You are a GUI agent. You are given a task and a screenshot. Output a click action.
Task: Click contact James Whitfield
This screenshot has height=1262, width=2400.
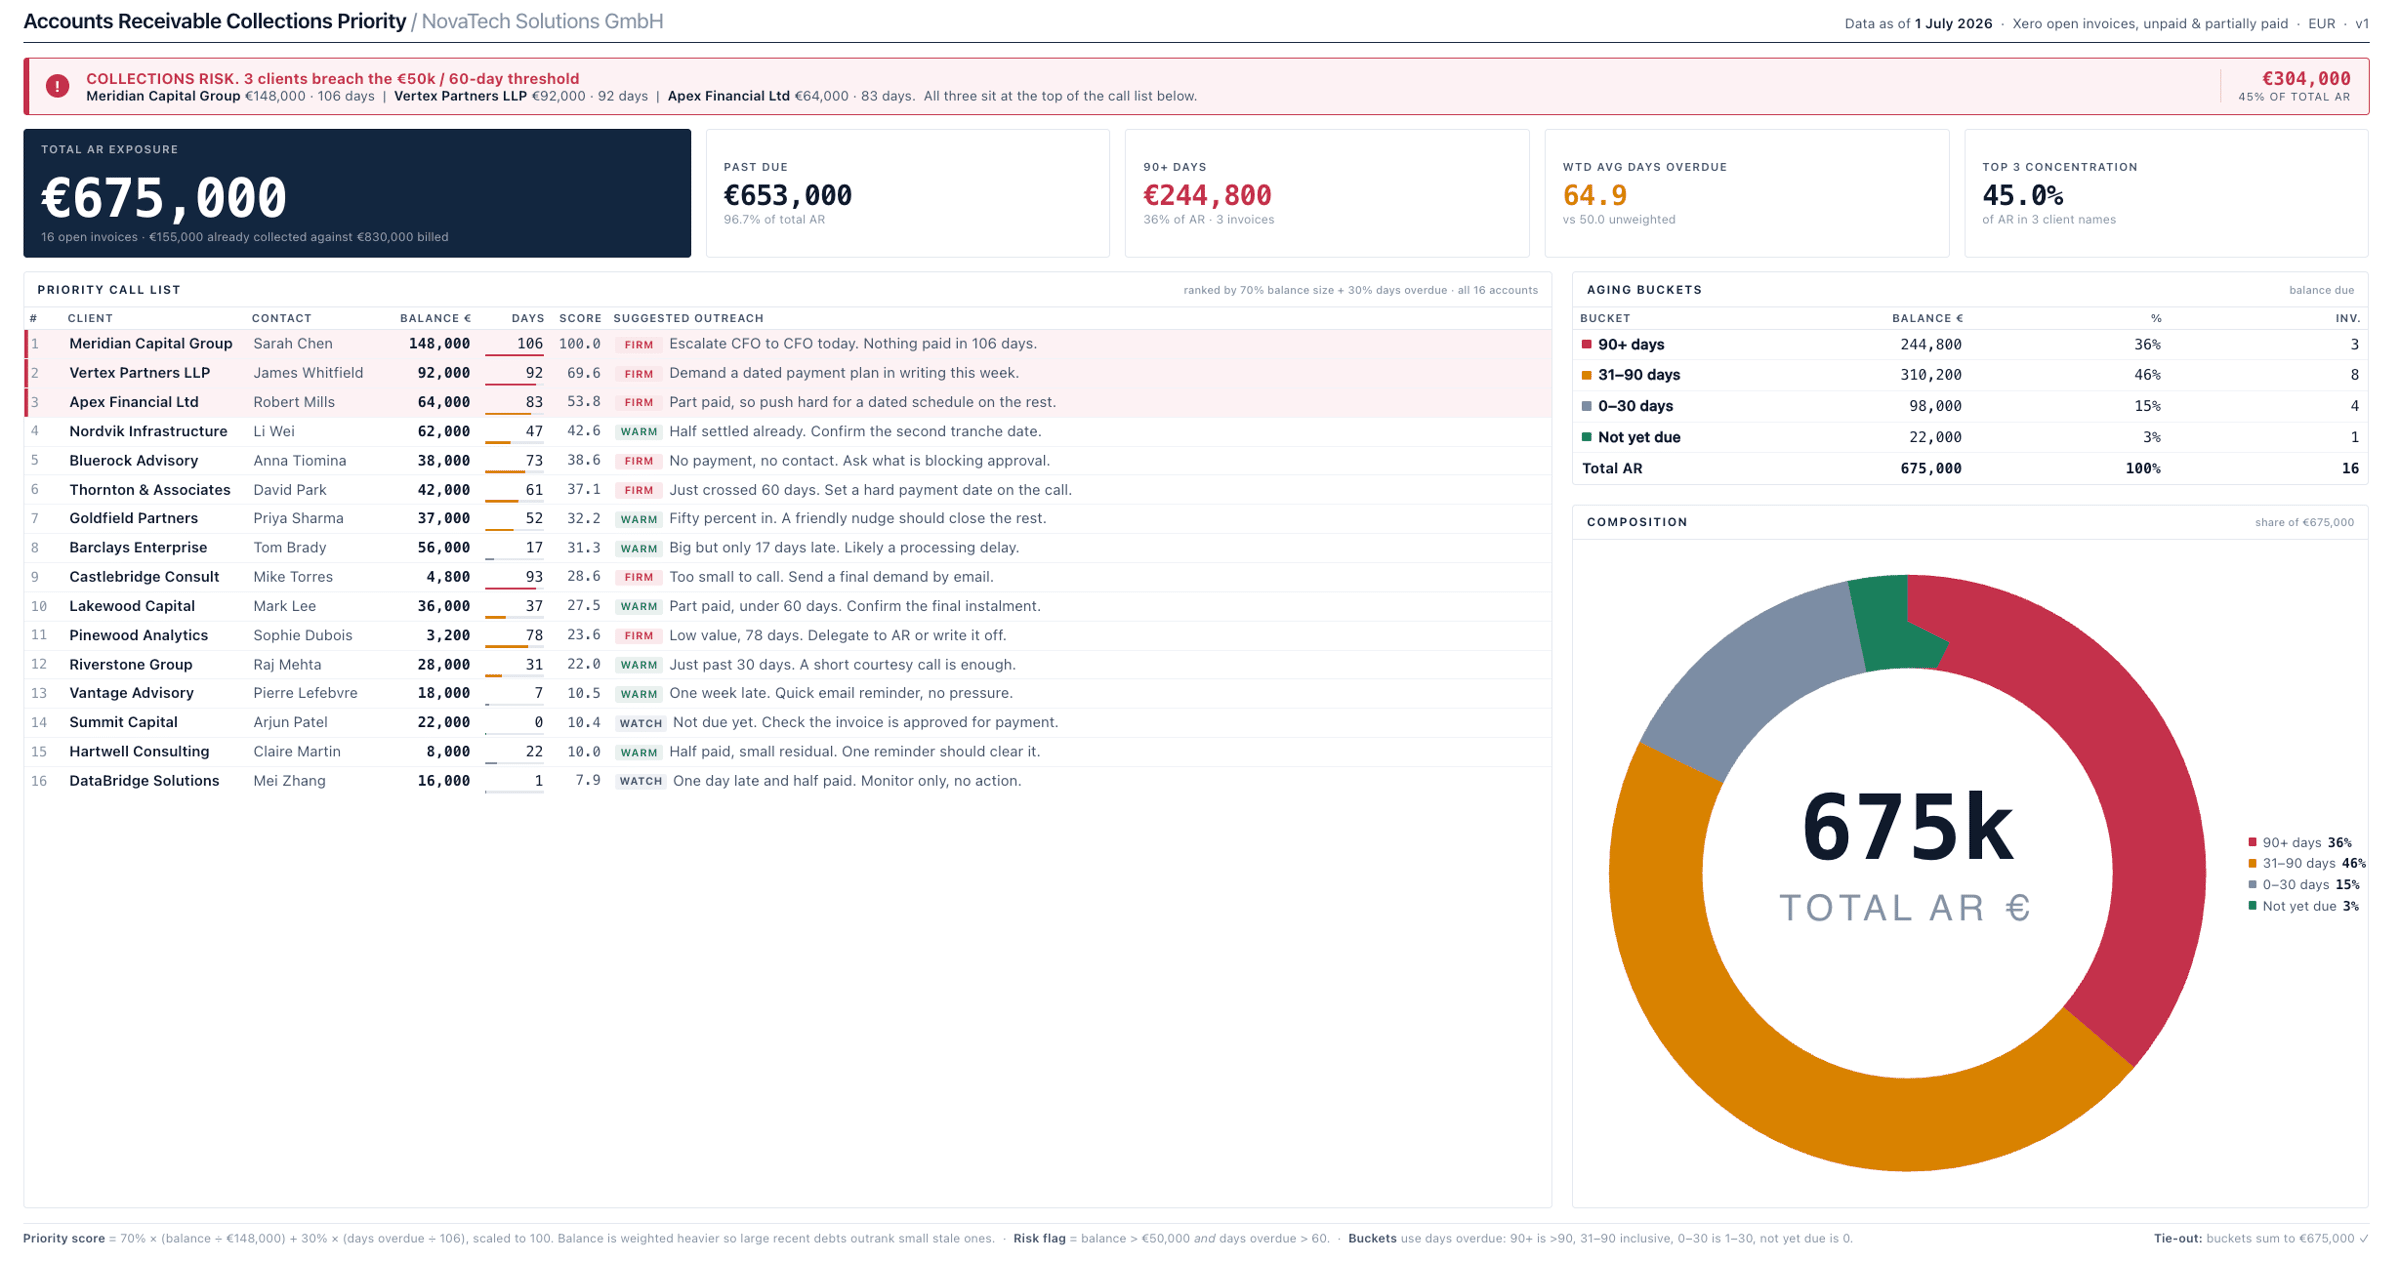[308, 372]
